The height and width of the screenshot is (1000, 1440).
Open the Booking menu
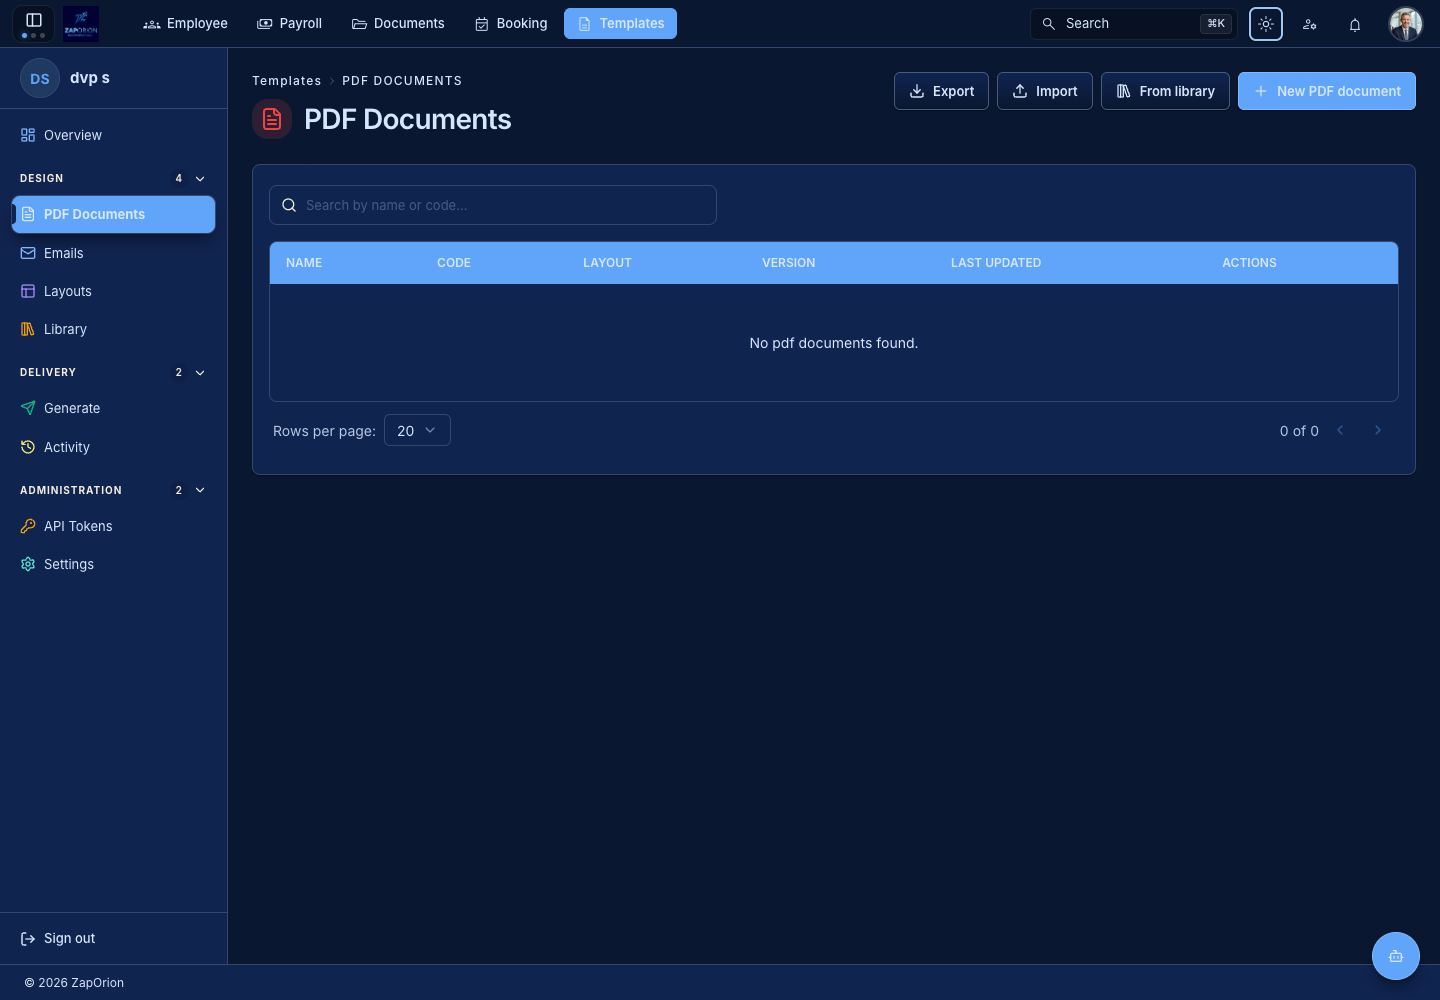[x=511, y=23]
